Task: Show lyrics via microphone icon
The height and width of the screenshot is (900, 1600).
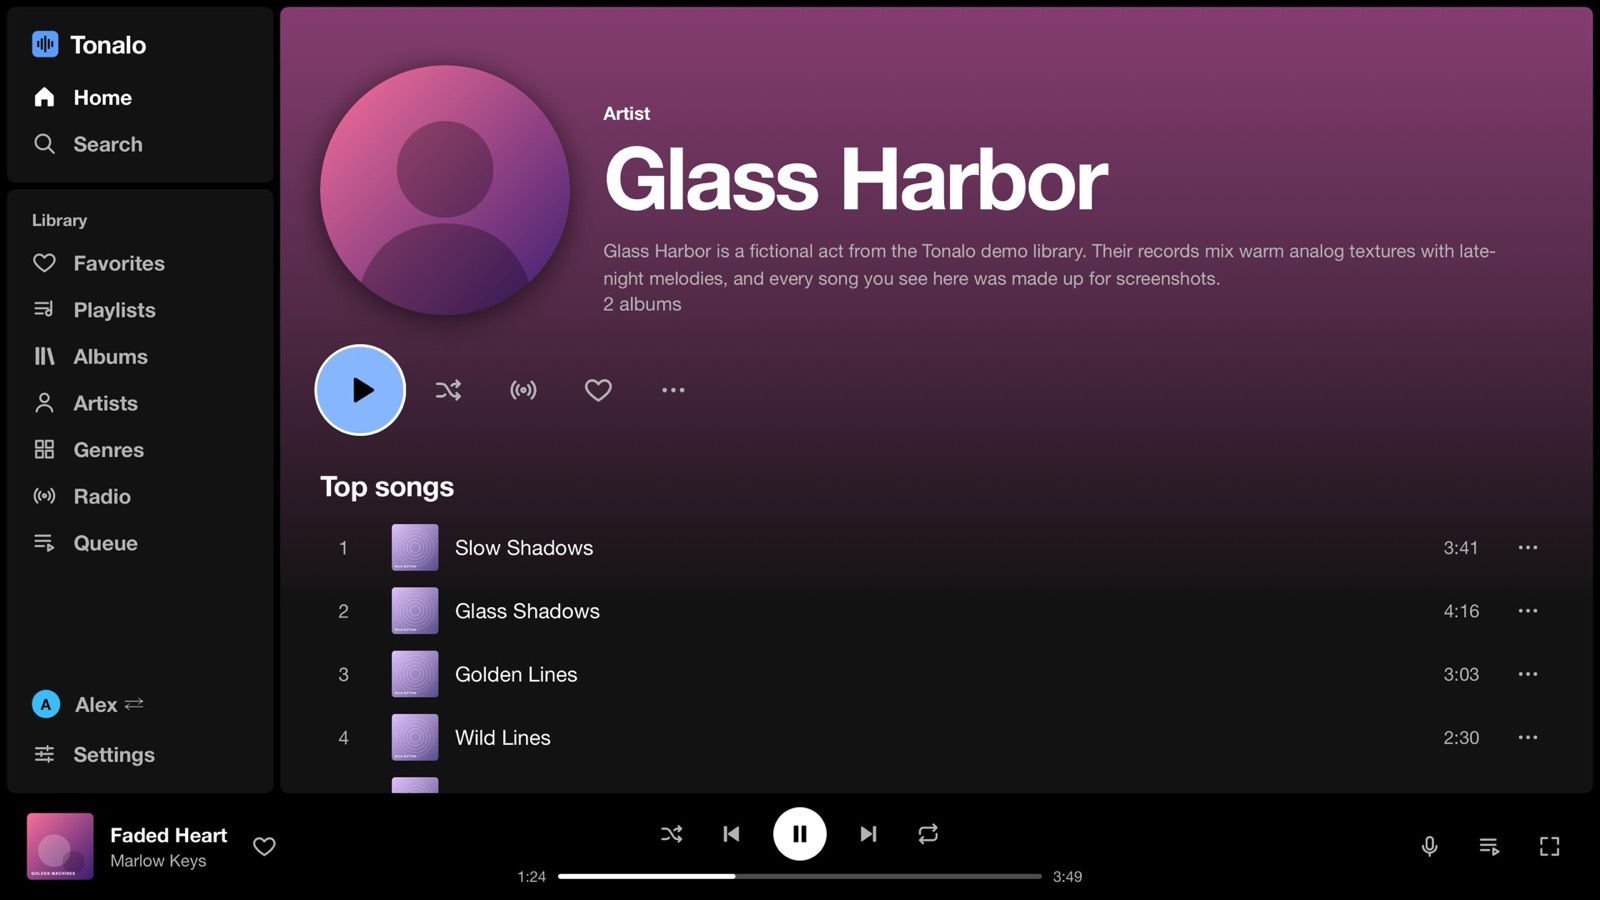Action: [x=1430, y=847]
